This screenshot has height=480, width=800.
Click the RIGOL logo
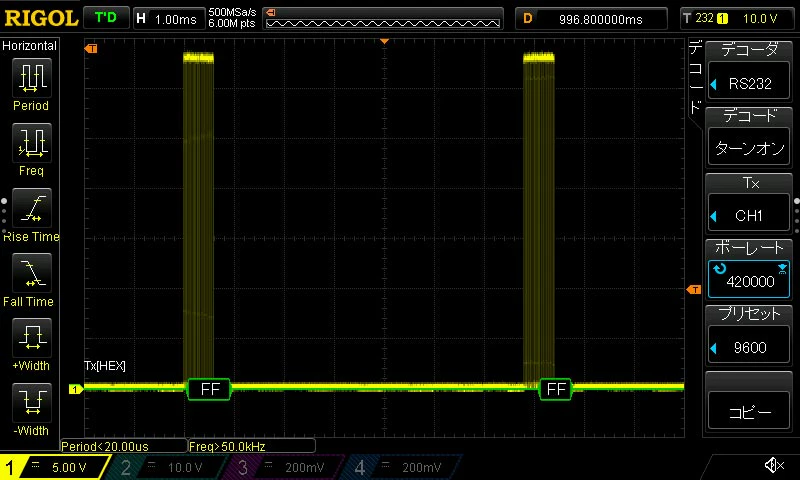(41, 19)
